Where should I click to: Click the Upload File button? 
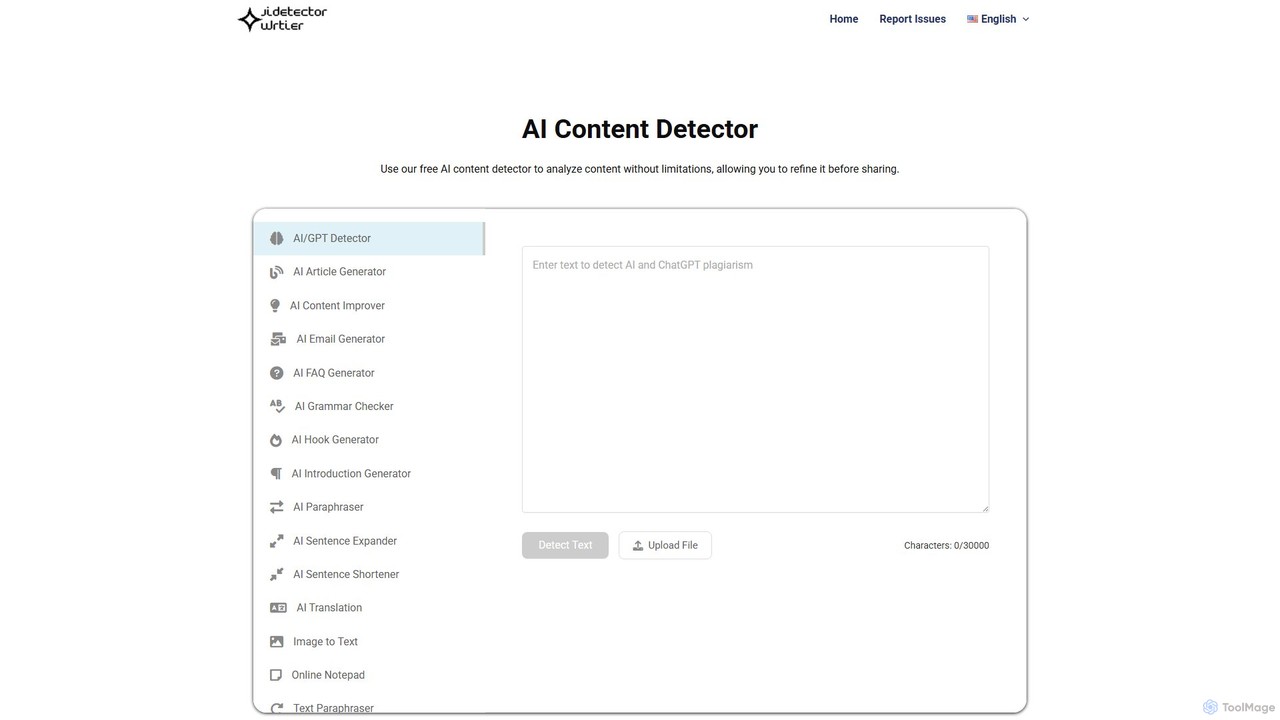pos(665,545)
